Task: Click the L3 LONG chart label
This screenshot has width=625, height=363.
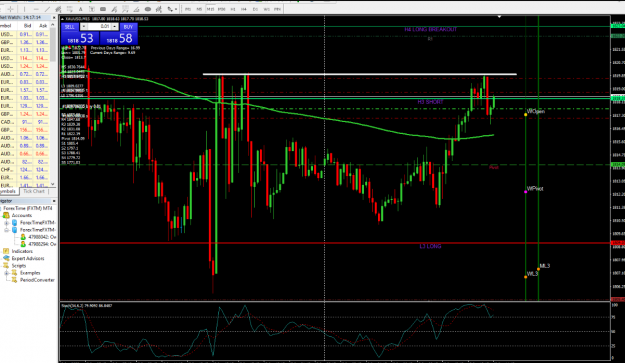Action: tap(430, 246)
